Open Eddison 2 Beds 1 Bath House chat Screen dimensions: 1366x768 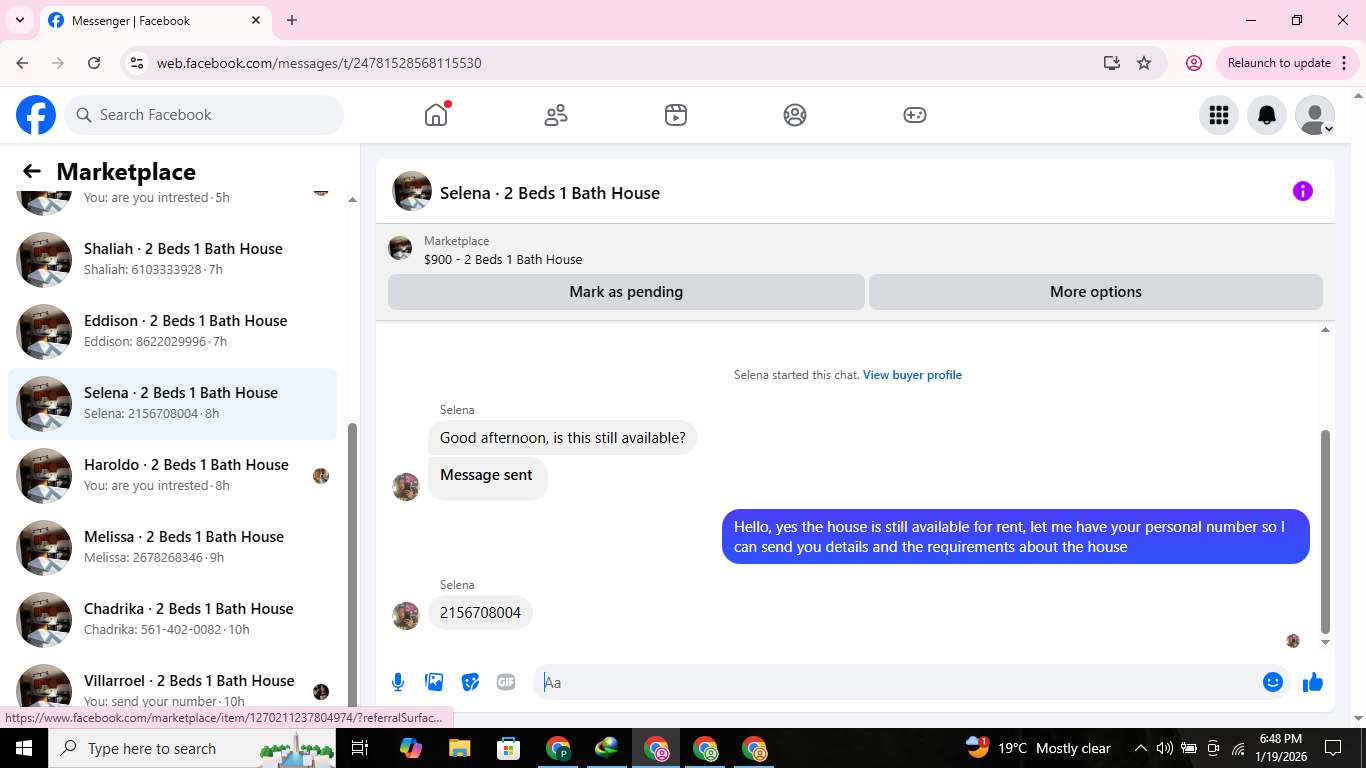(173, 332)
